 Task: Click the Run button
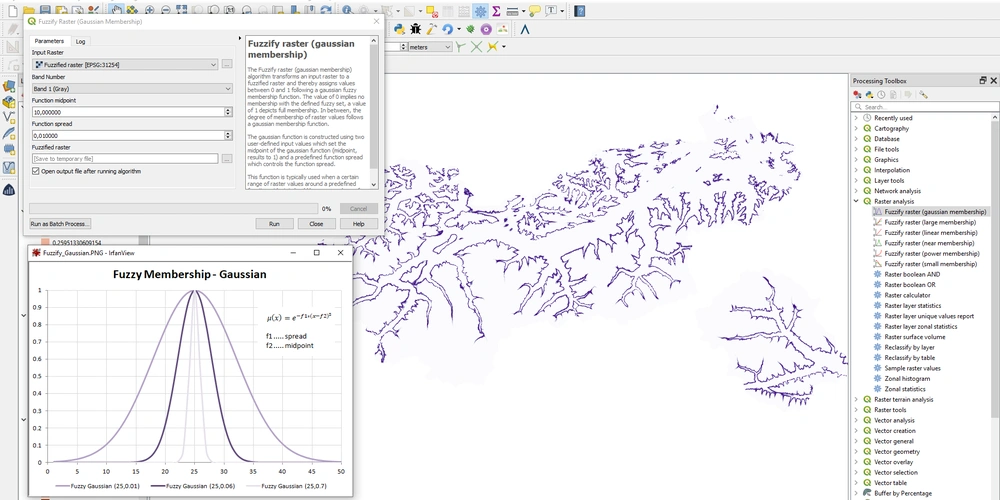point(274,224)
